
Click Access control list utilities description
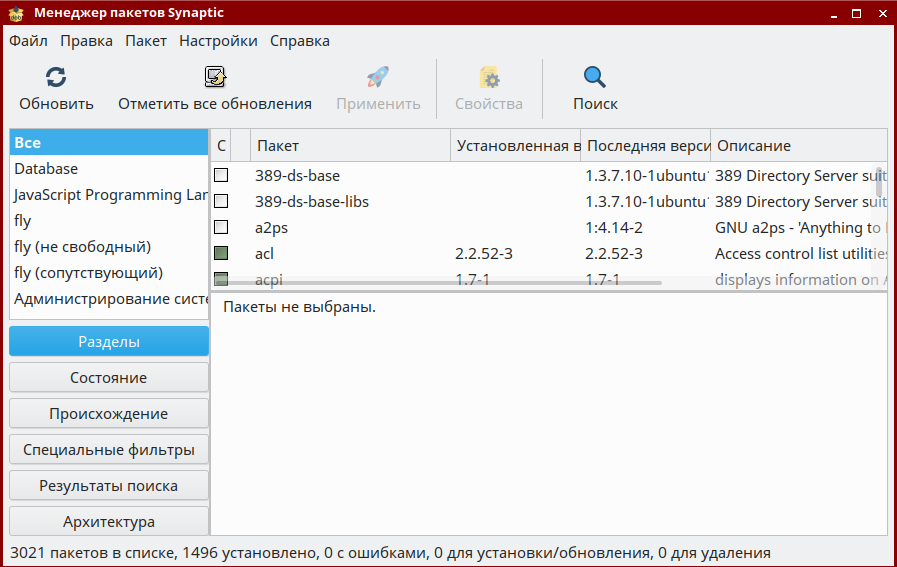pyautogui.click(x=800, y=253)
